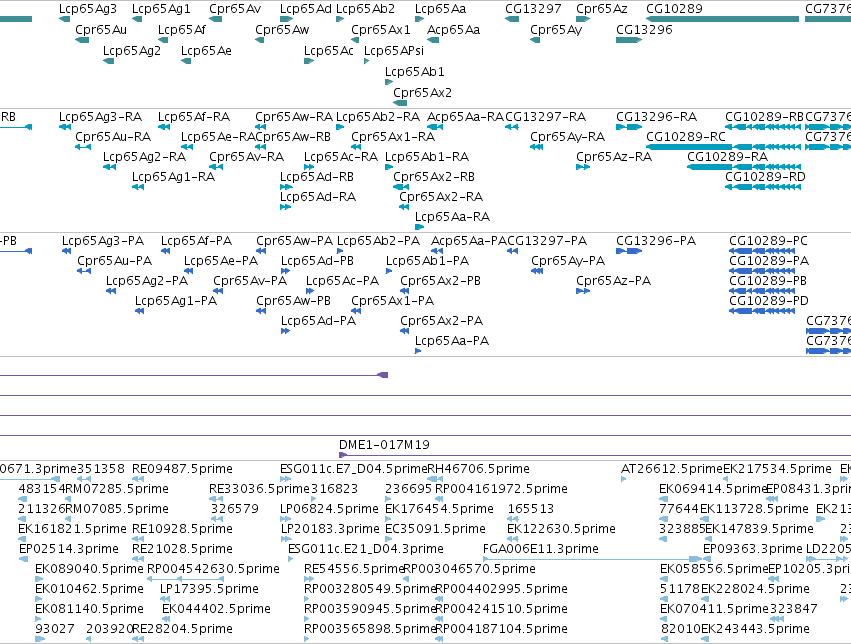This screenshot has height=644, width=851.
Task: Click protein Lcp65Ad-PB label
Action: pyautogui.click(x=317, y=261)
